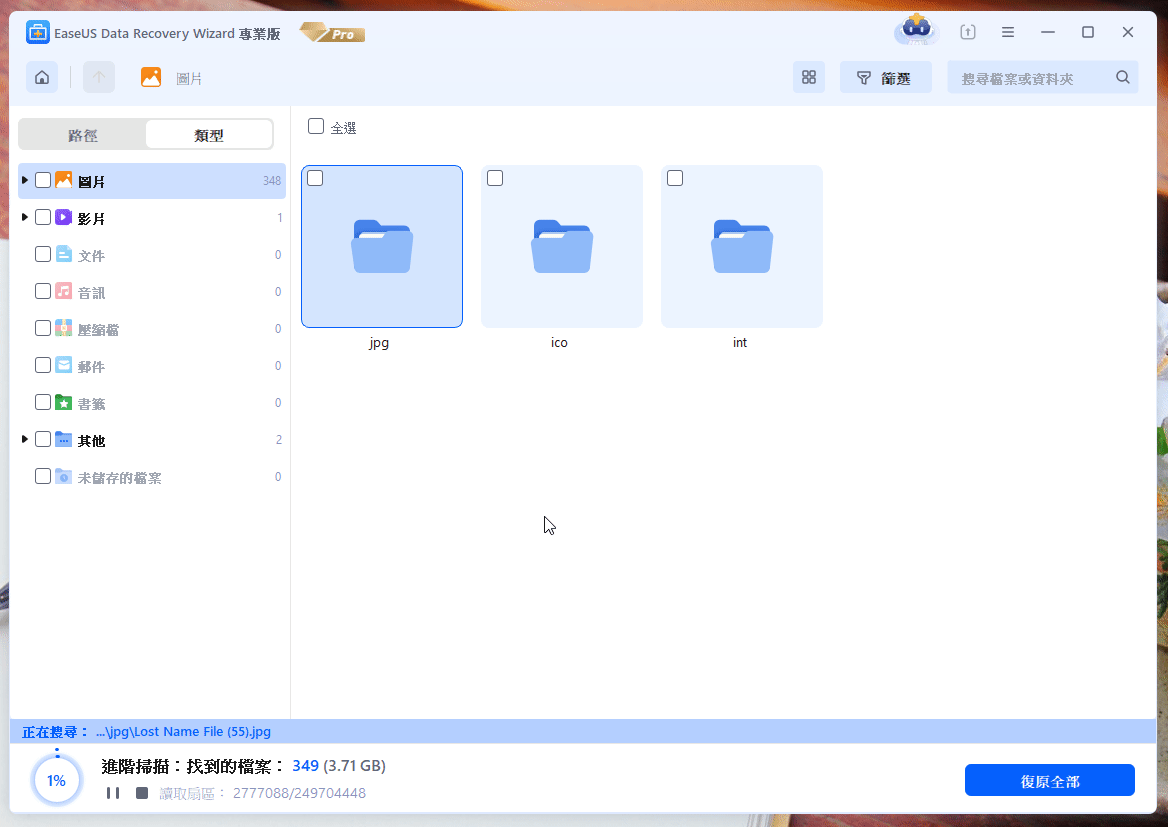Viewport: 1168px width, 827px height.
Task: Click the 1% scan progress circle
Action: [x=57, y=780]
